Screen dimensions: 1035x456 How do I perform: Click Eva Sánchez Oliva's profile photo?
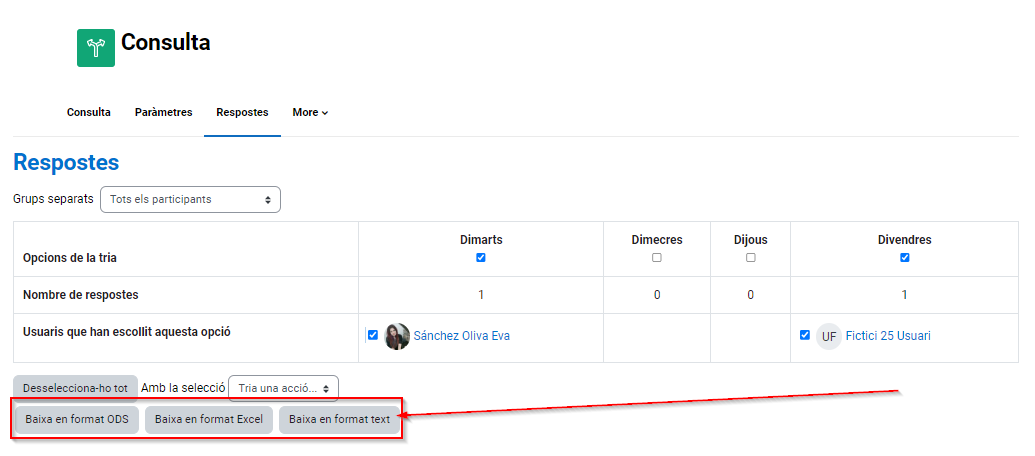pos(397,336)
